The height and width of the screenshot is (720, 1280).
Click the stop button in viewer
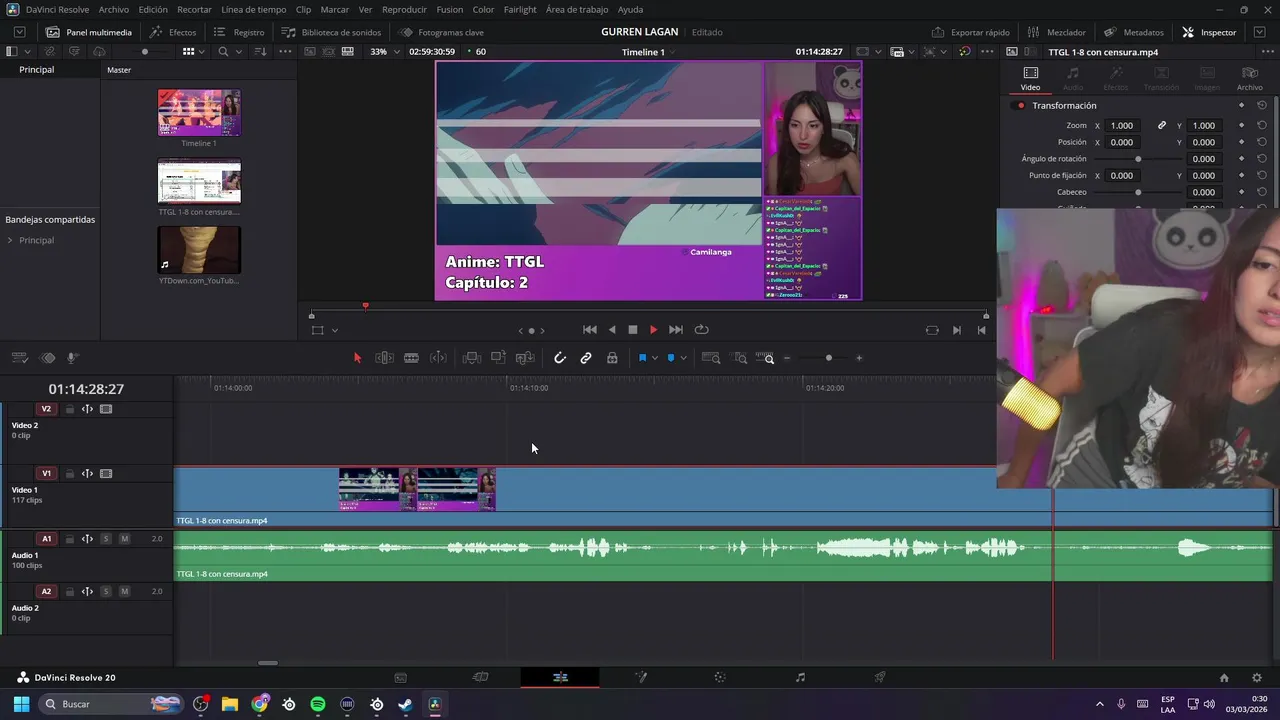(x=633, y=330)
